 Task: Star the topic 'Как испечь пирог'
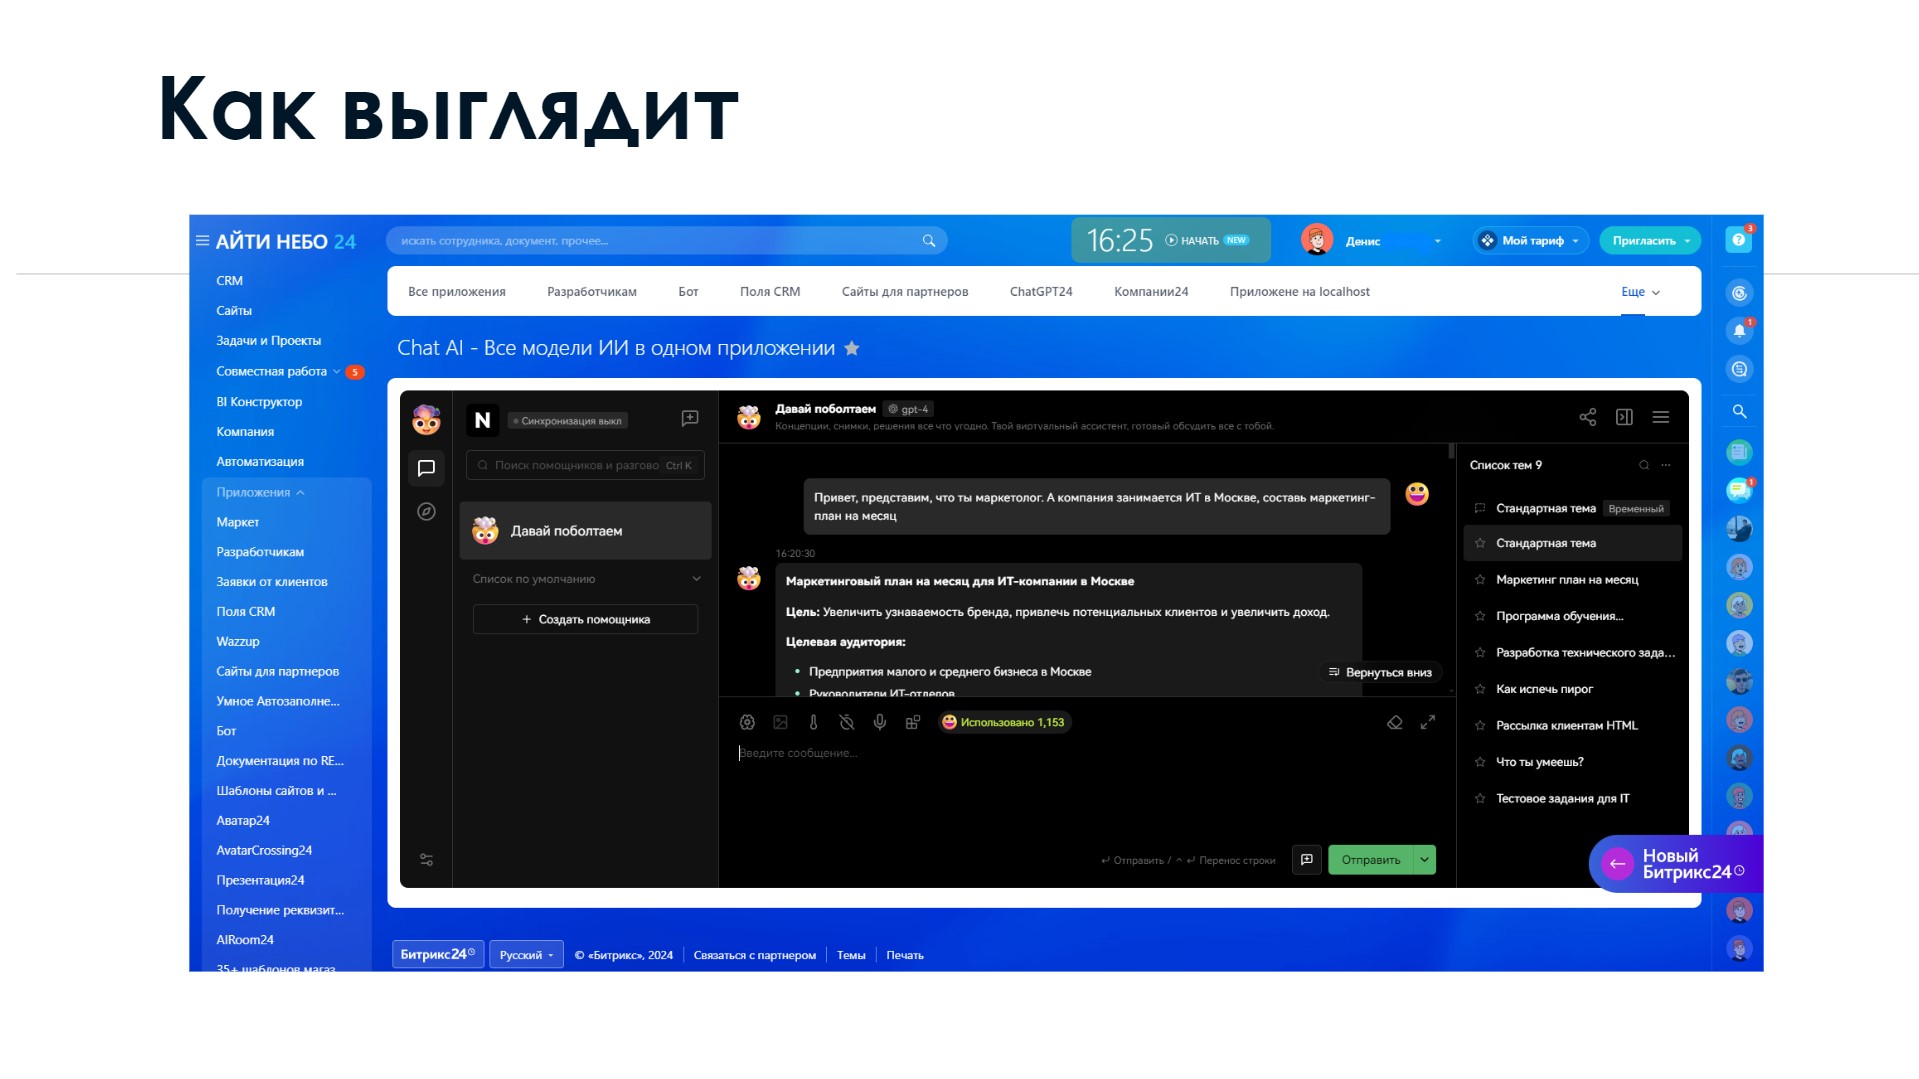pyautogui.click(x=1480, y=689)
